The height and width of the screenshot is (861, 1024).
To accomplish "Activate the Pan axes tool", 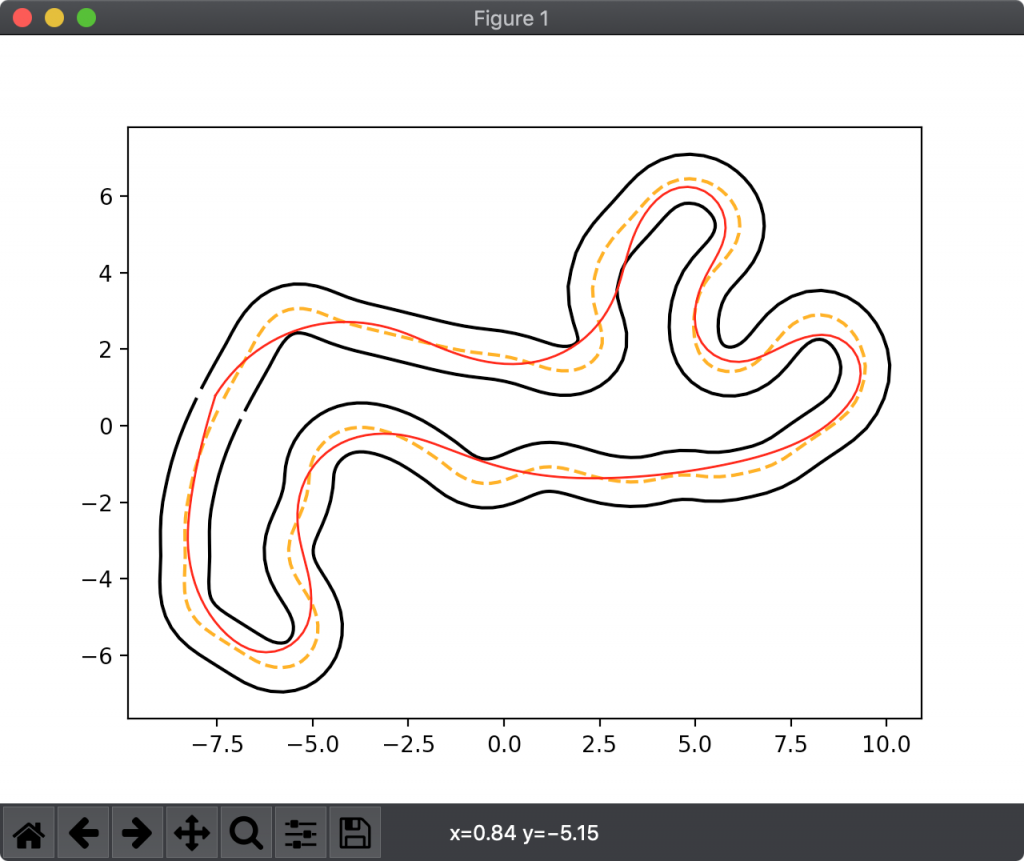I will click(x=192, y=833).
